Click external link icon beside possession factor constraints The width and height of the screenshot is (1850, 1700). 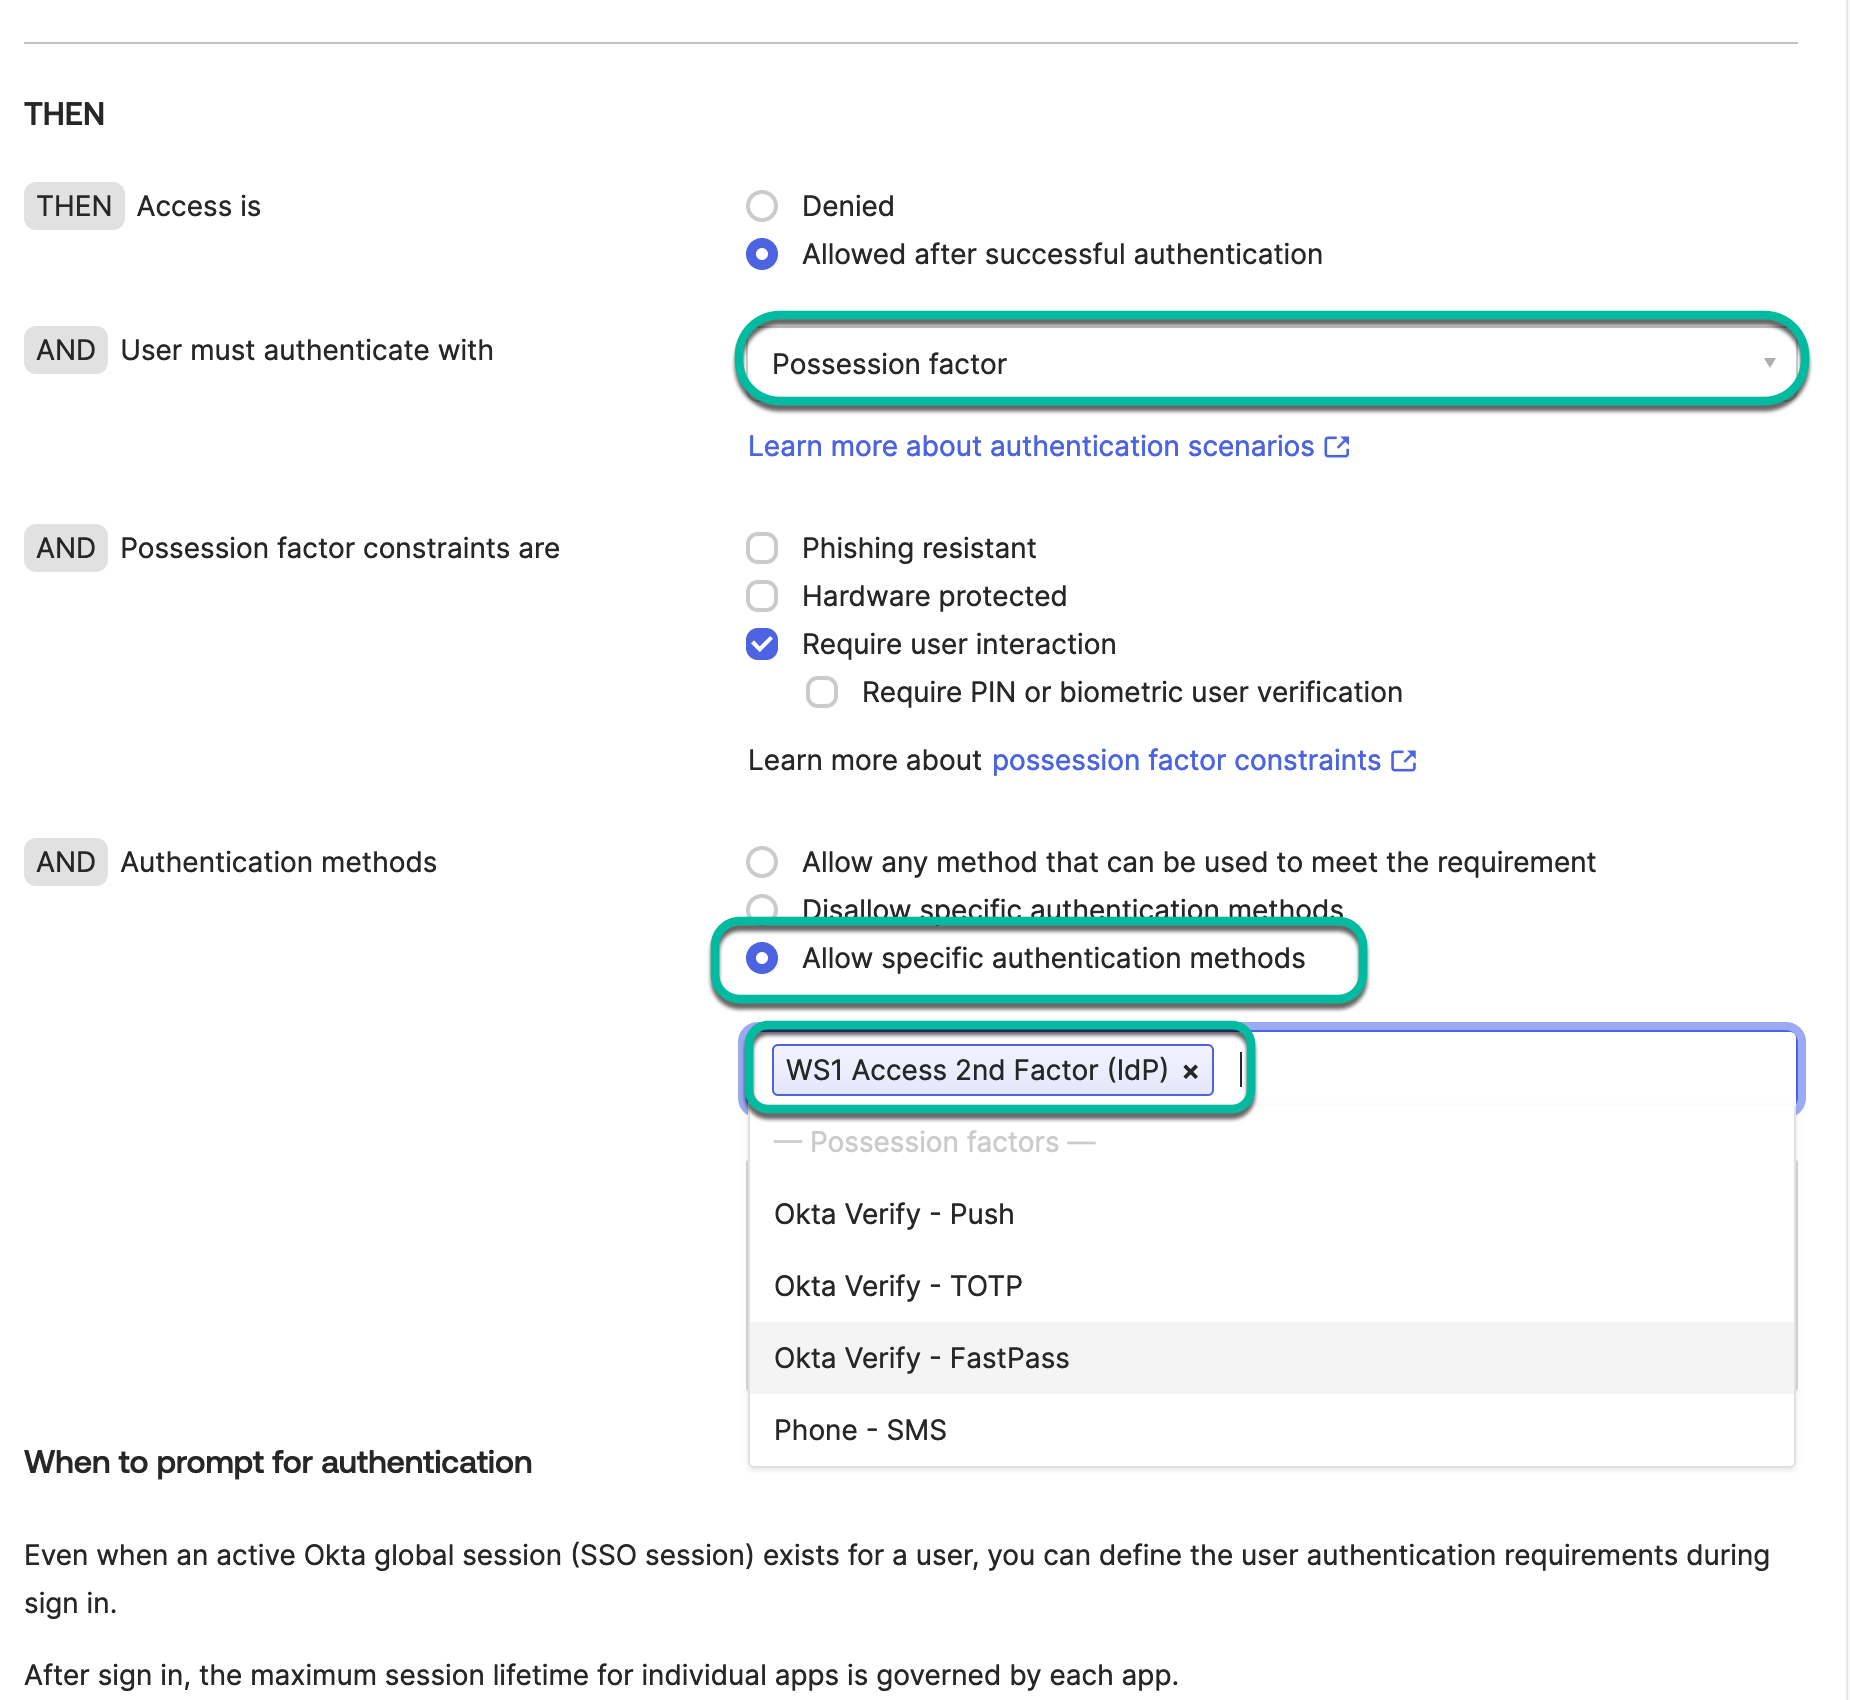(x=1404, y=760)
